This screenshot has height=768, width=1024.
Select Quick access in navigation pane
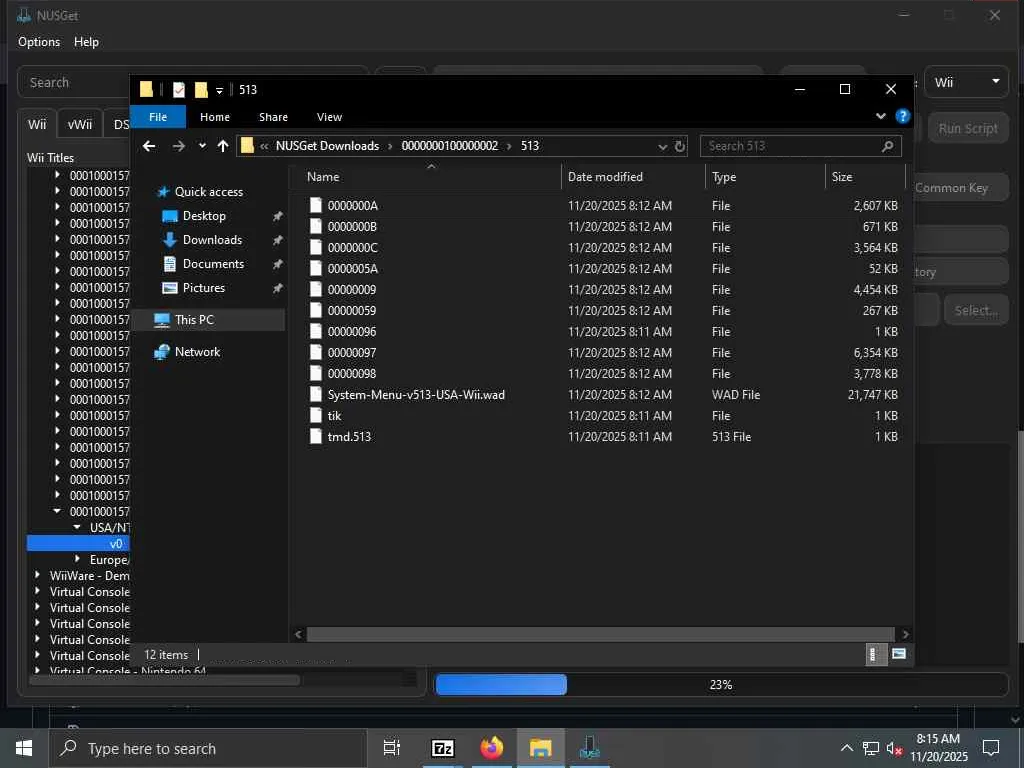pyautogui.click(x=208, y=192)
